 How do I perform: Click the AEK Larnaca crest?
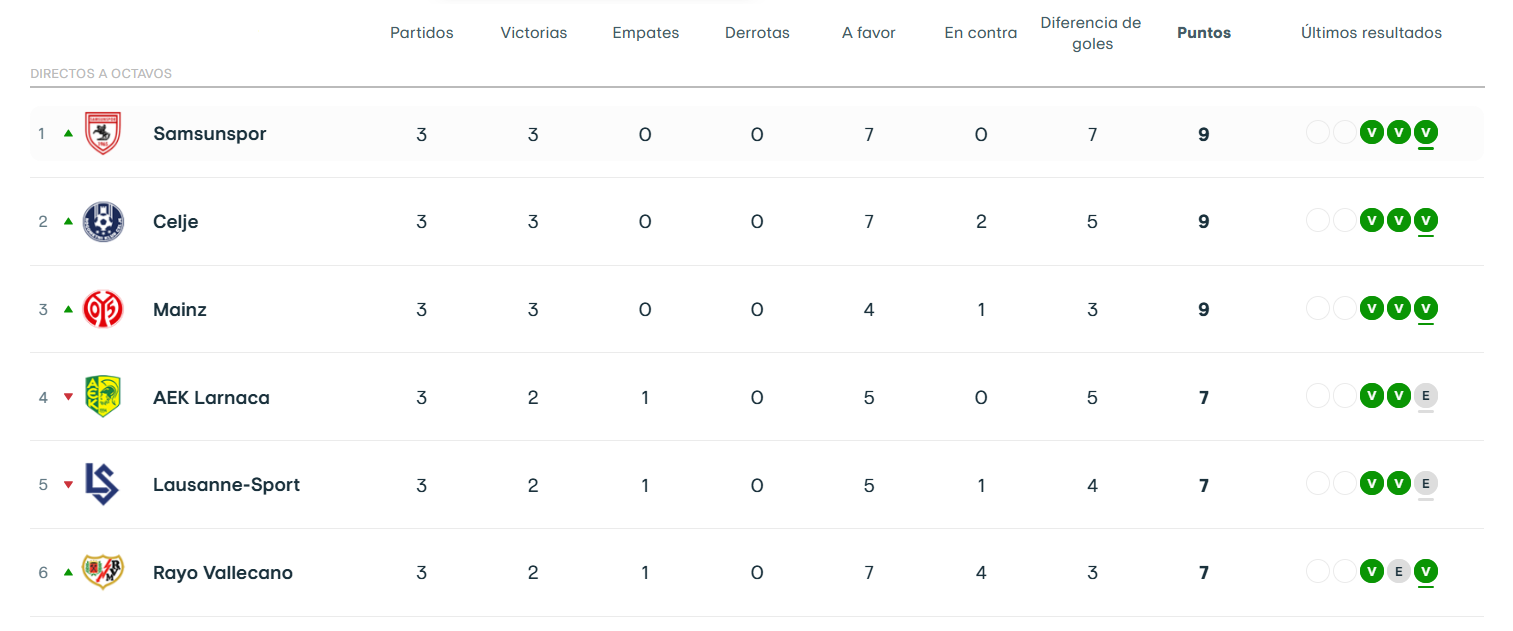tap(102, 397)
